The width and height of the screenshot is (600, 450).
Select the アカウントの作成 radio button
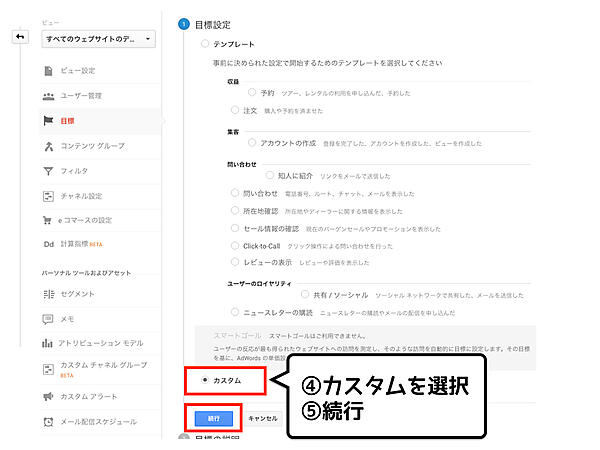(x=252, y=143)
